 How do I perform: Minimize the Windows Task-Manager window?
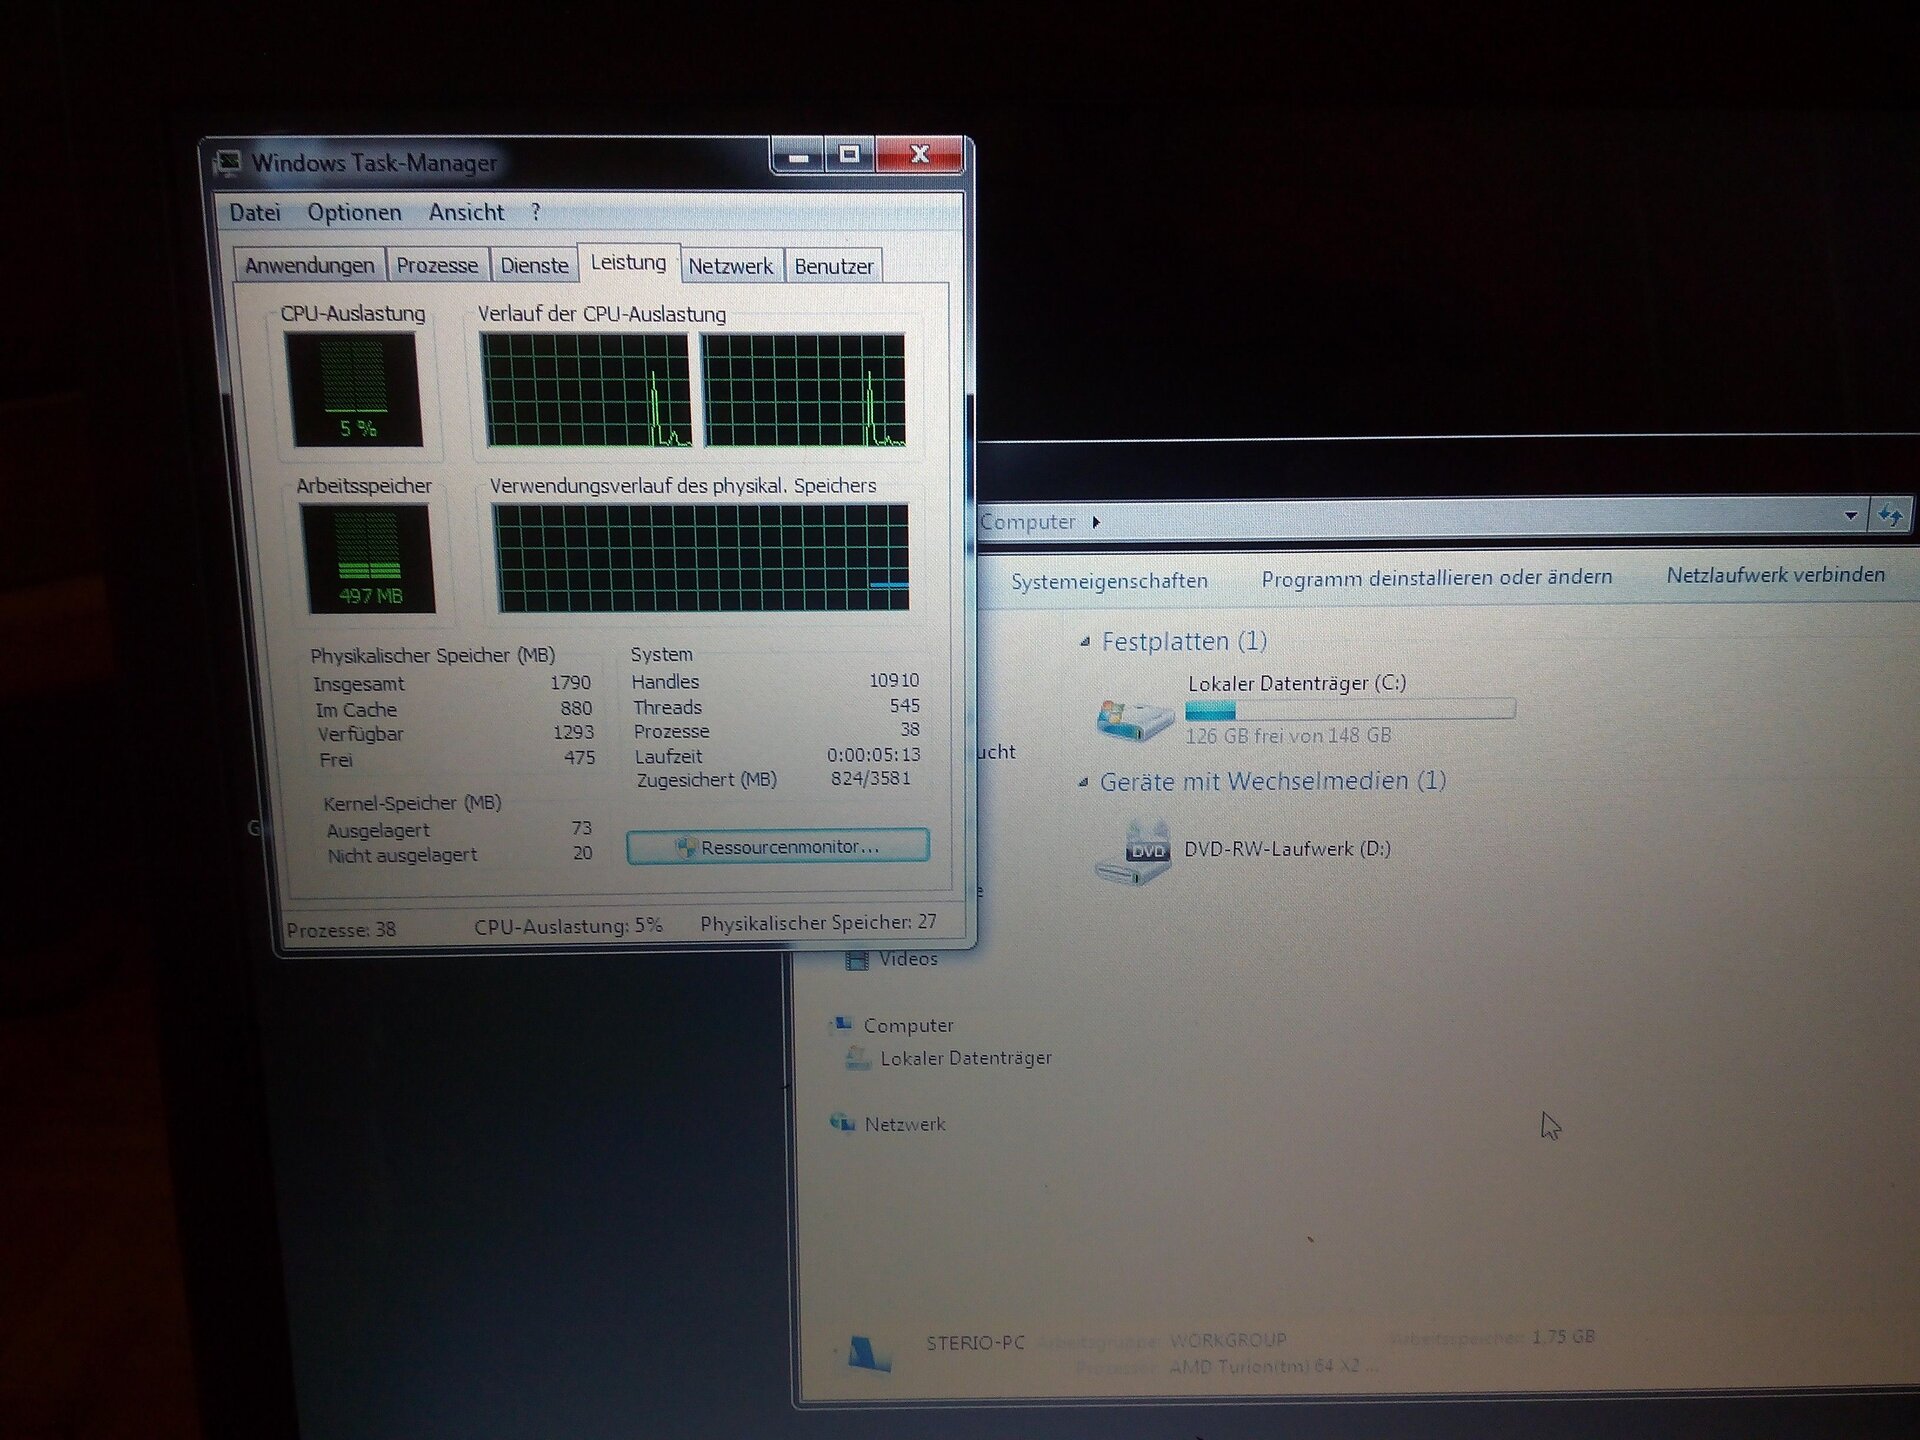point(798,155)
